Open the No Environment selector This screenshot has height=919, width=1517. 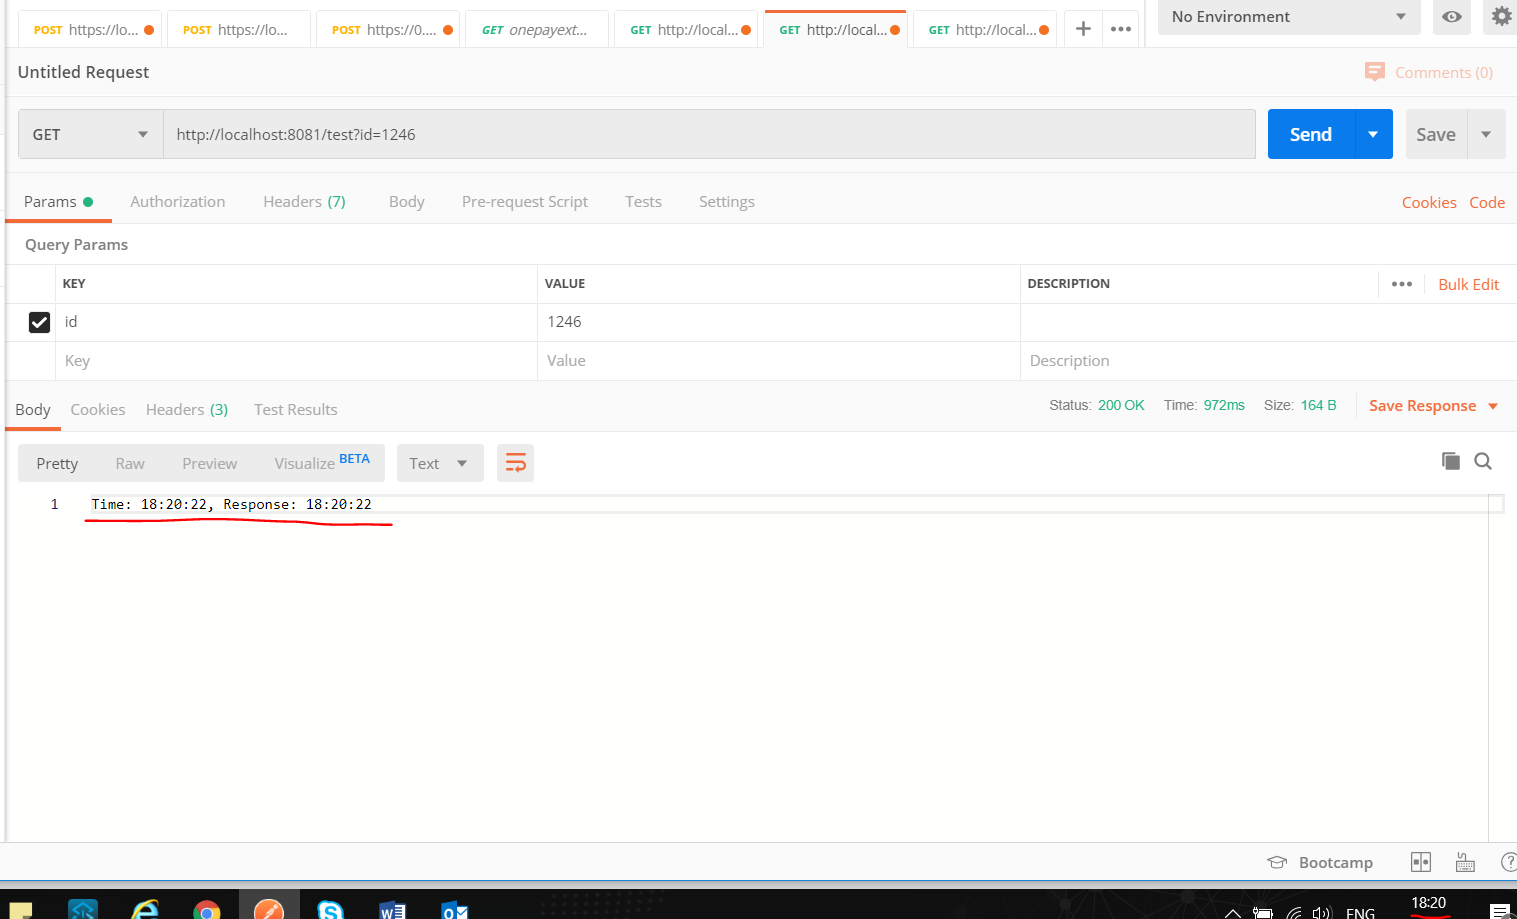(1288, 17)
